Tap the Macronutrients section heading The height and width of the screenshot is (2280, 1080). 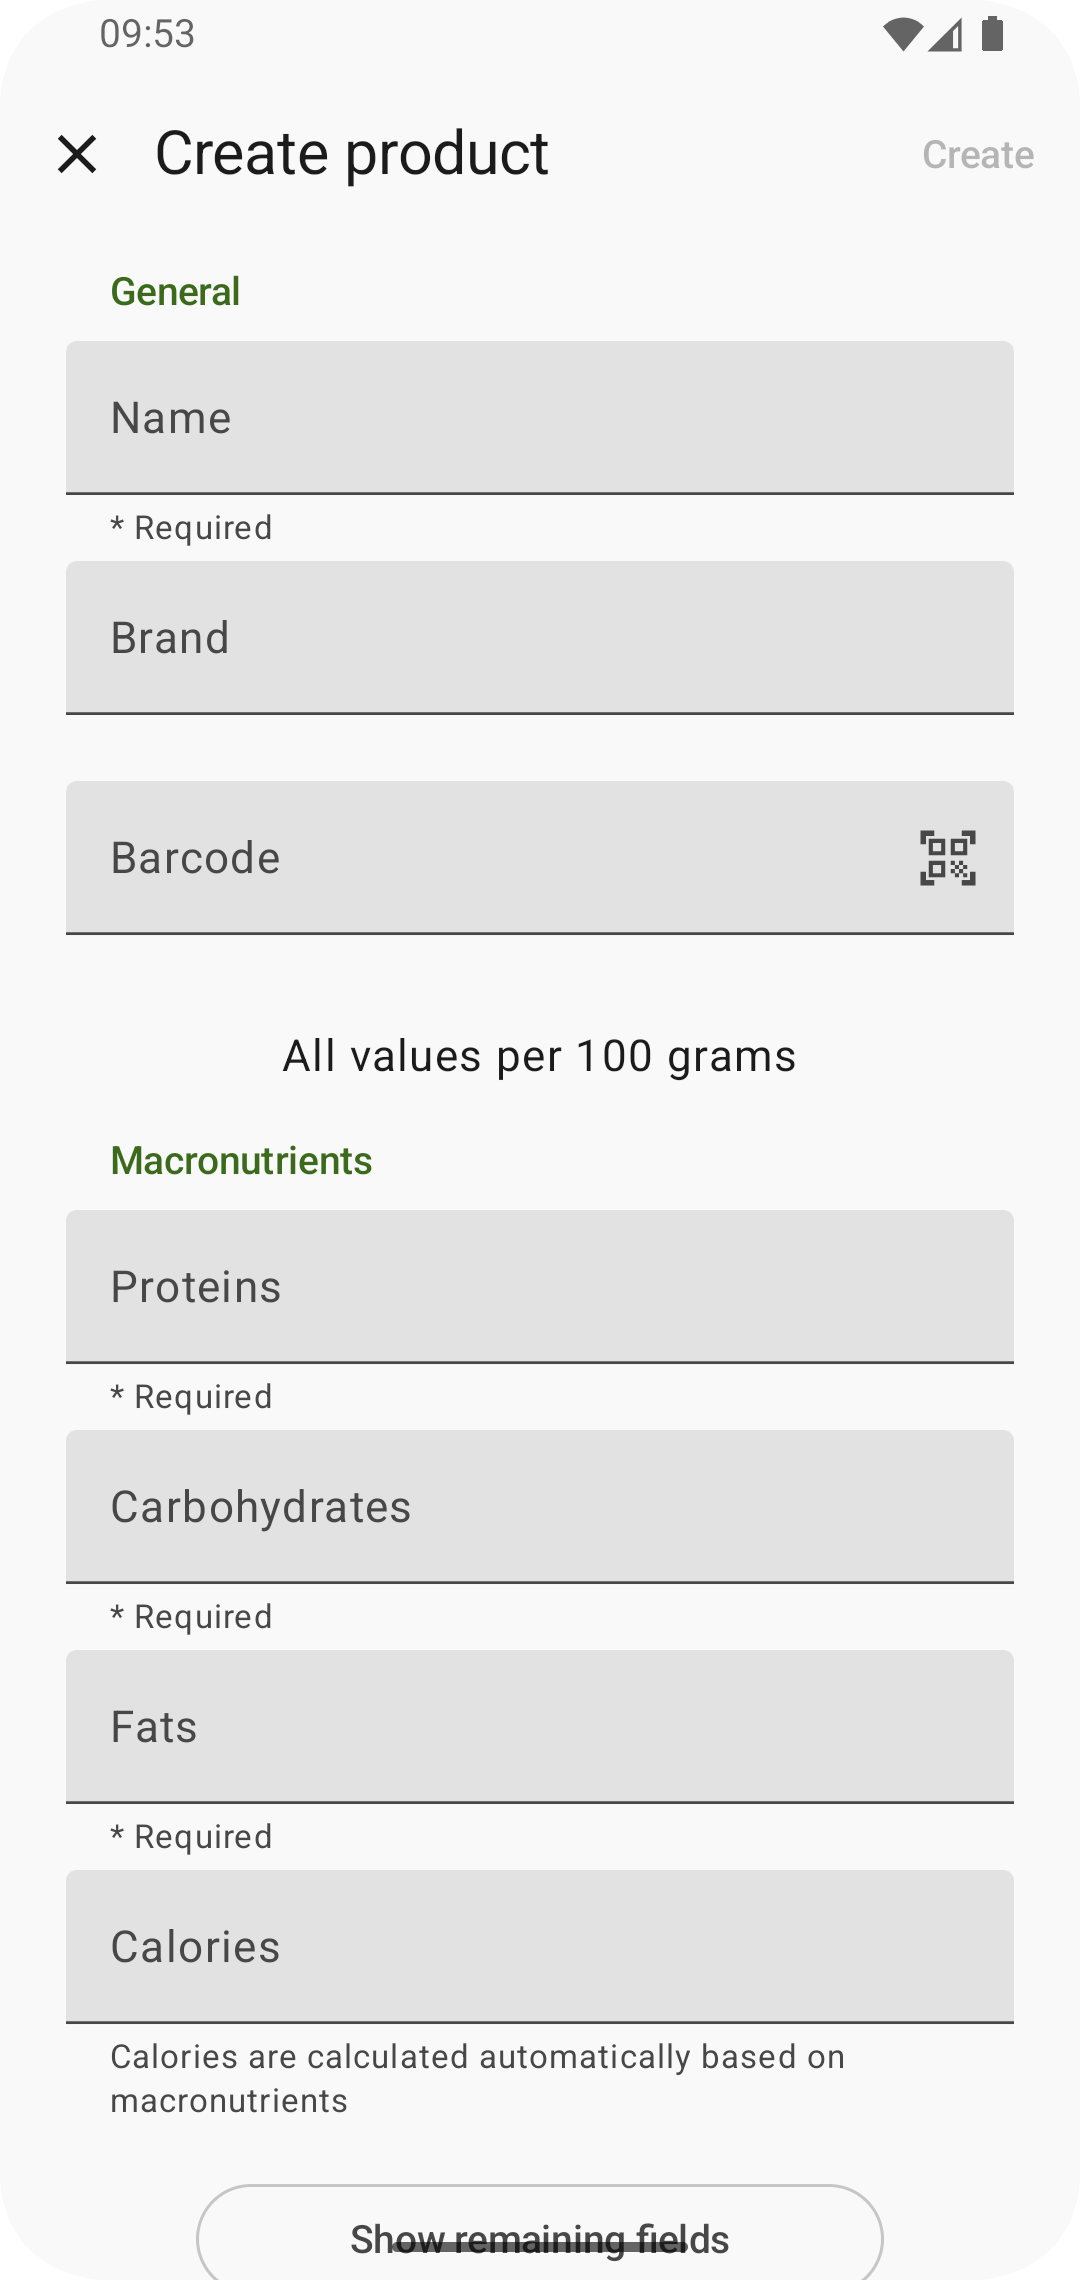(241, 1161)
